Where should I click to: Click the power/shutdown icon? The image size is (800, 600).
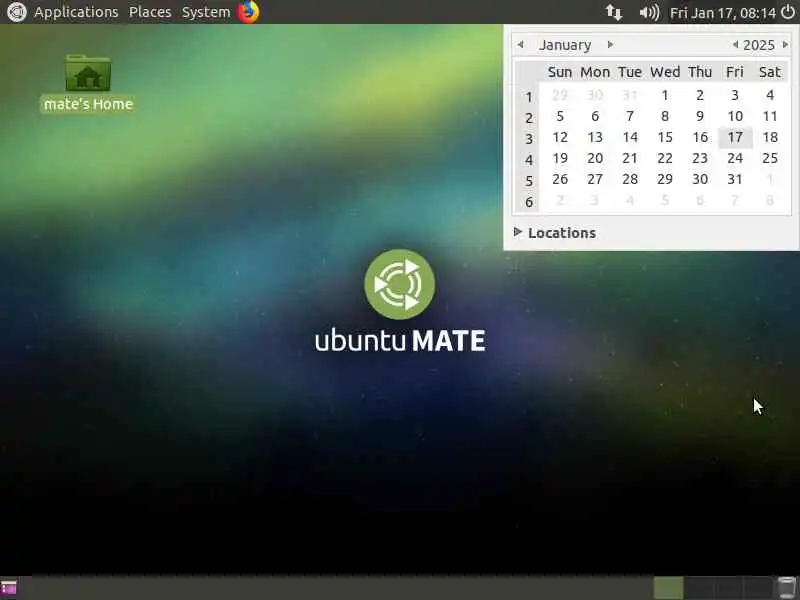788,12
